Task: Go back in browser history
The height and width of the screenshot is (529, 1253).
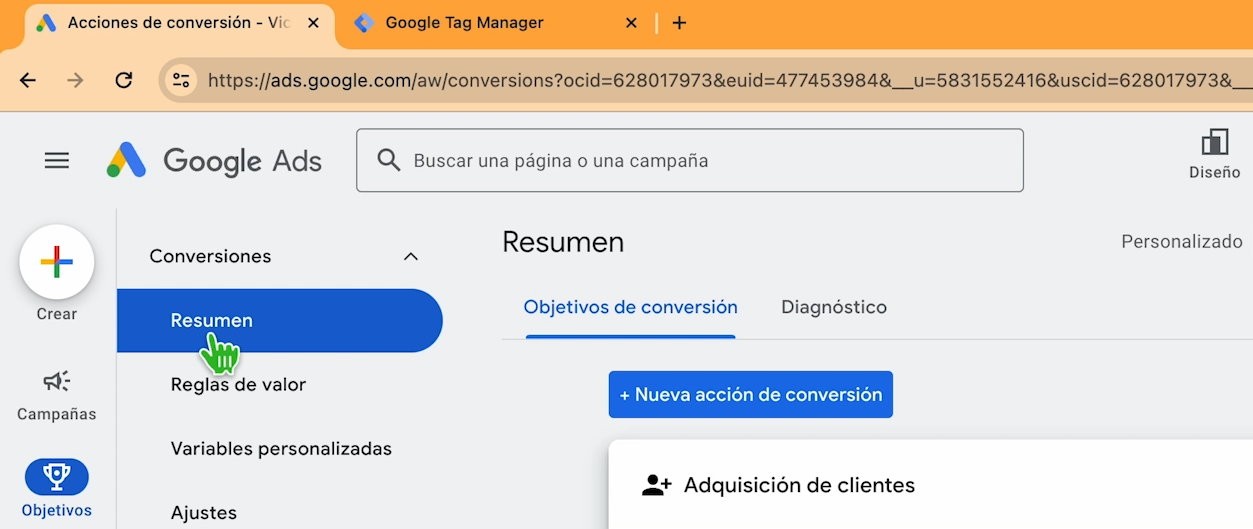Action: click(28, 80)
